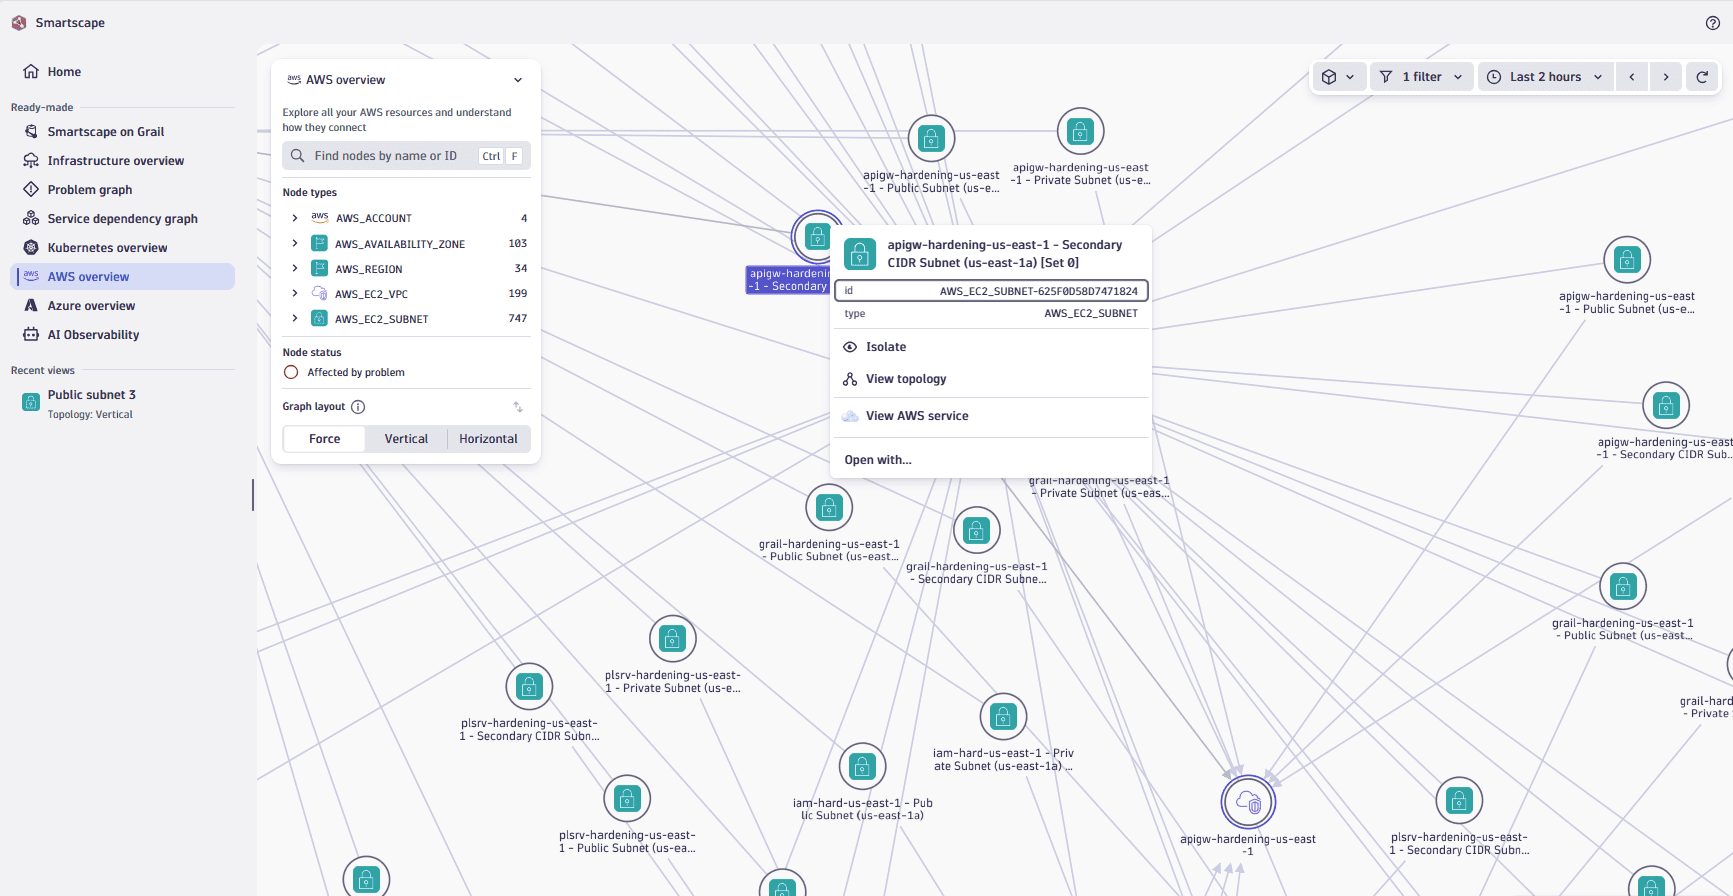Open Service dependency graph link
The image size is (1733, 896).
click(x=123, y=219)
